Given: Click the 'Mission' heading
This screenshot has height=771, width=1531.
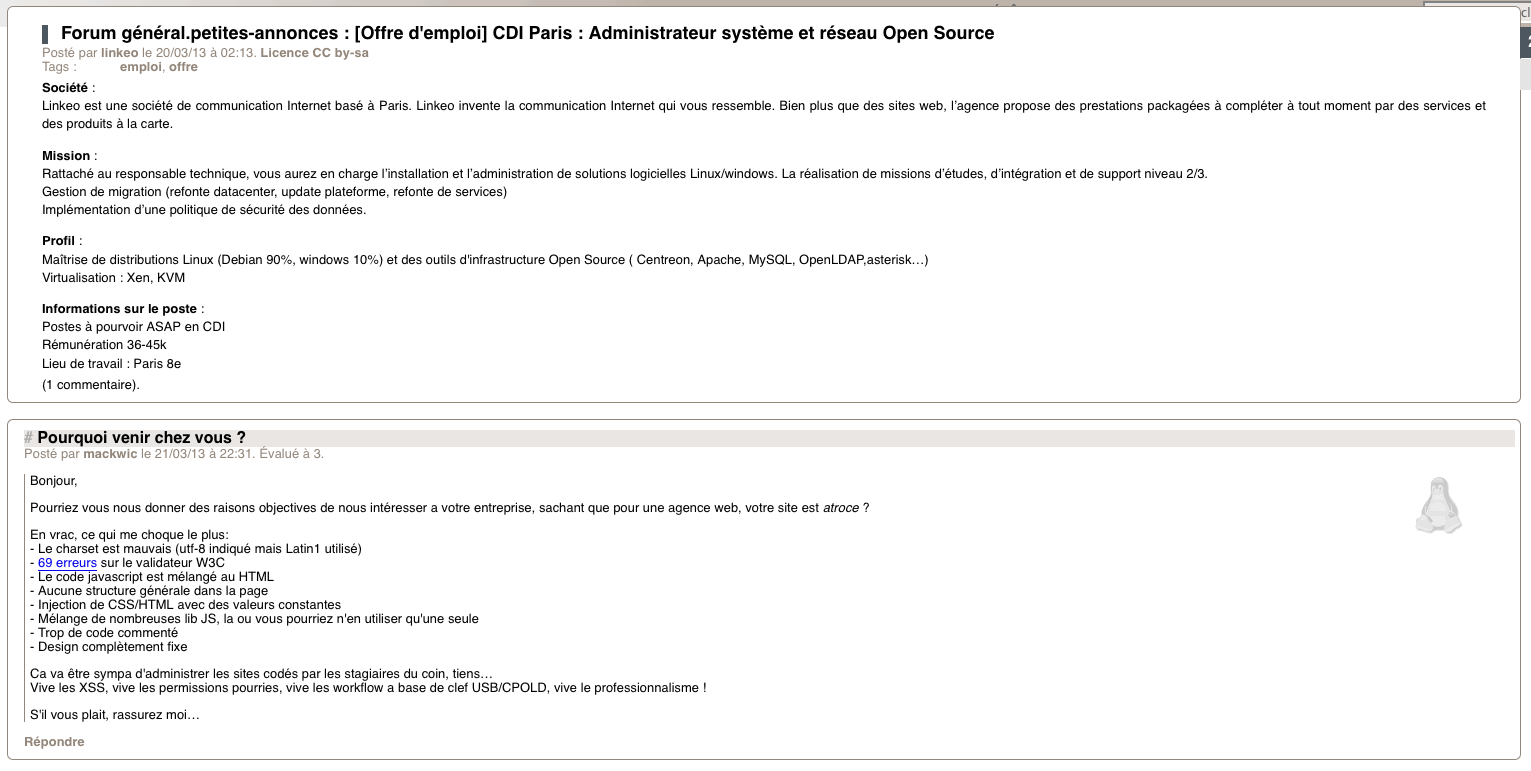Looking at the screenshot, I should coord(66,156).
